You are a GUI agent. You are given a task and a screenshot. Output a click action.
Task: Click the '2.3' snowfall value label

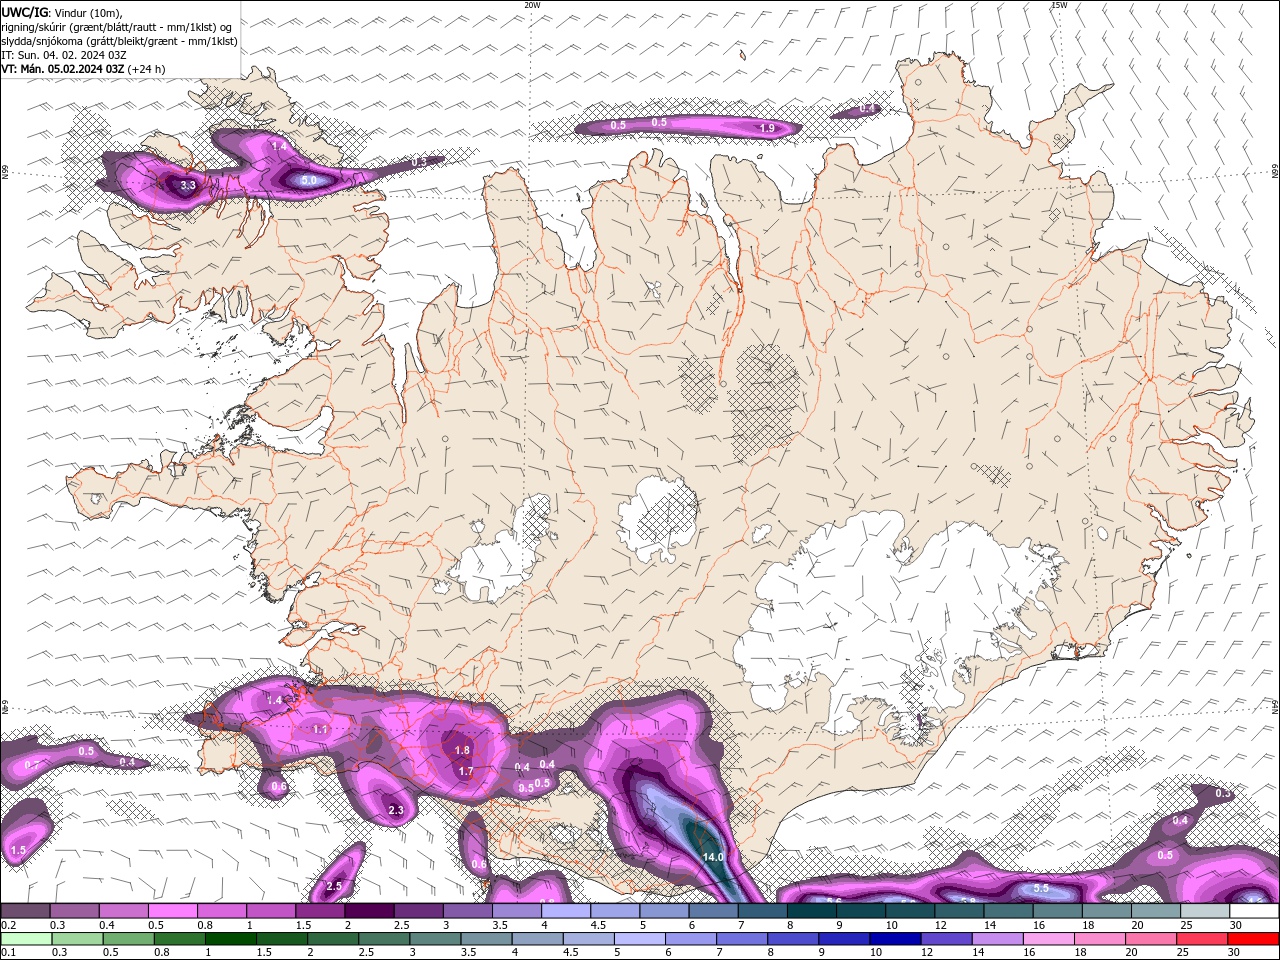click(x=396, y=810)
